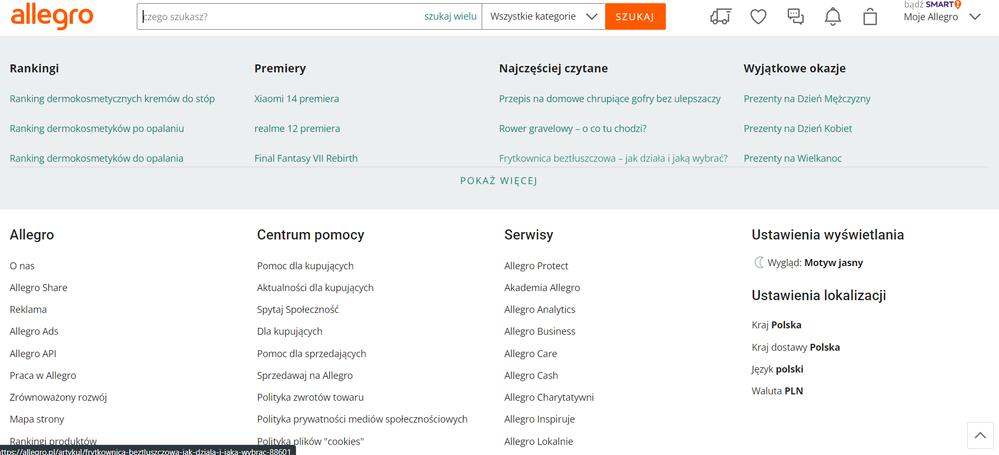
Task: Open the Xiaomi 14 premiera link
Action: coord(296,99)
